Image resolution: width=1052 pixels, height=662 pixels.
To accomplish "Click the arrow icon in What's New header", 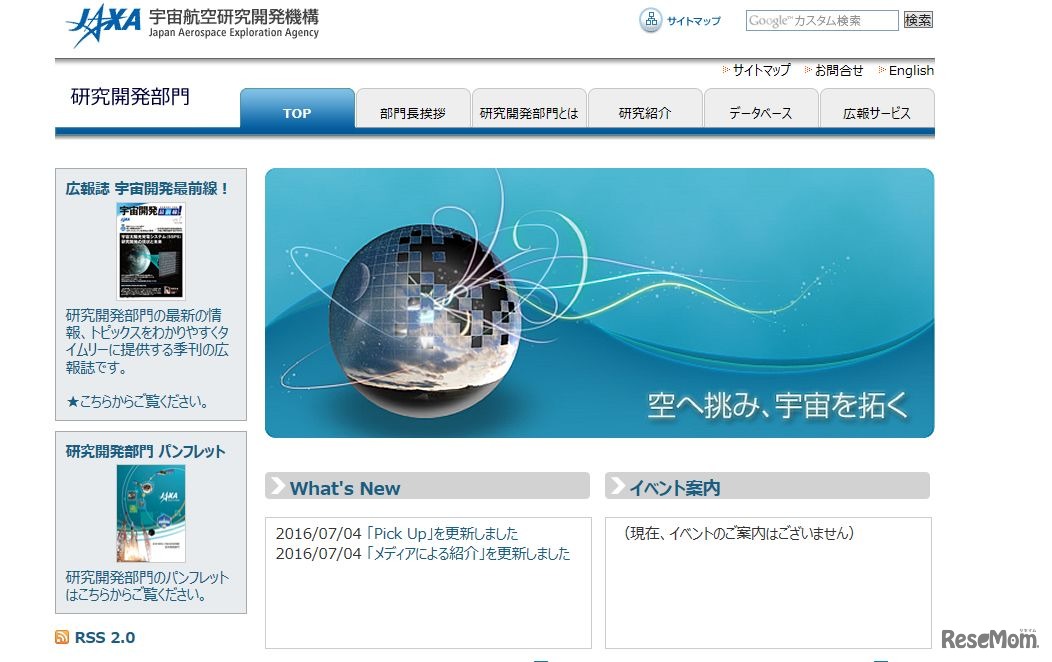I will click(x=277, y=486).
